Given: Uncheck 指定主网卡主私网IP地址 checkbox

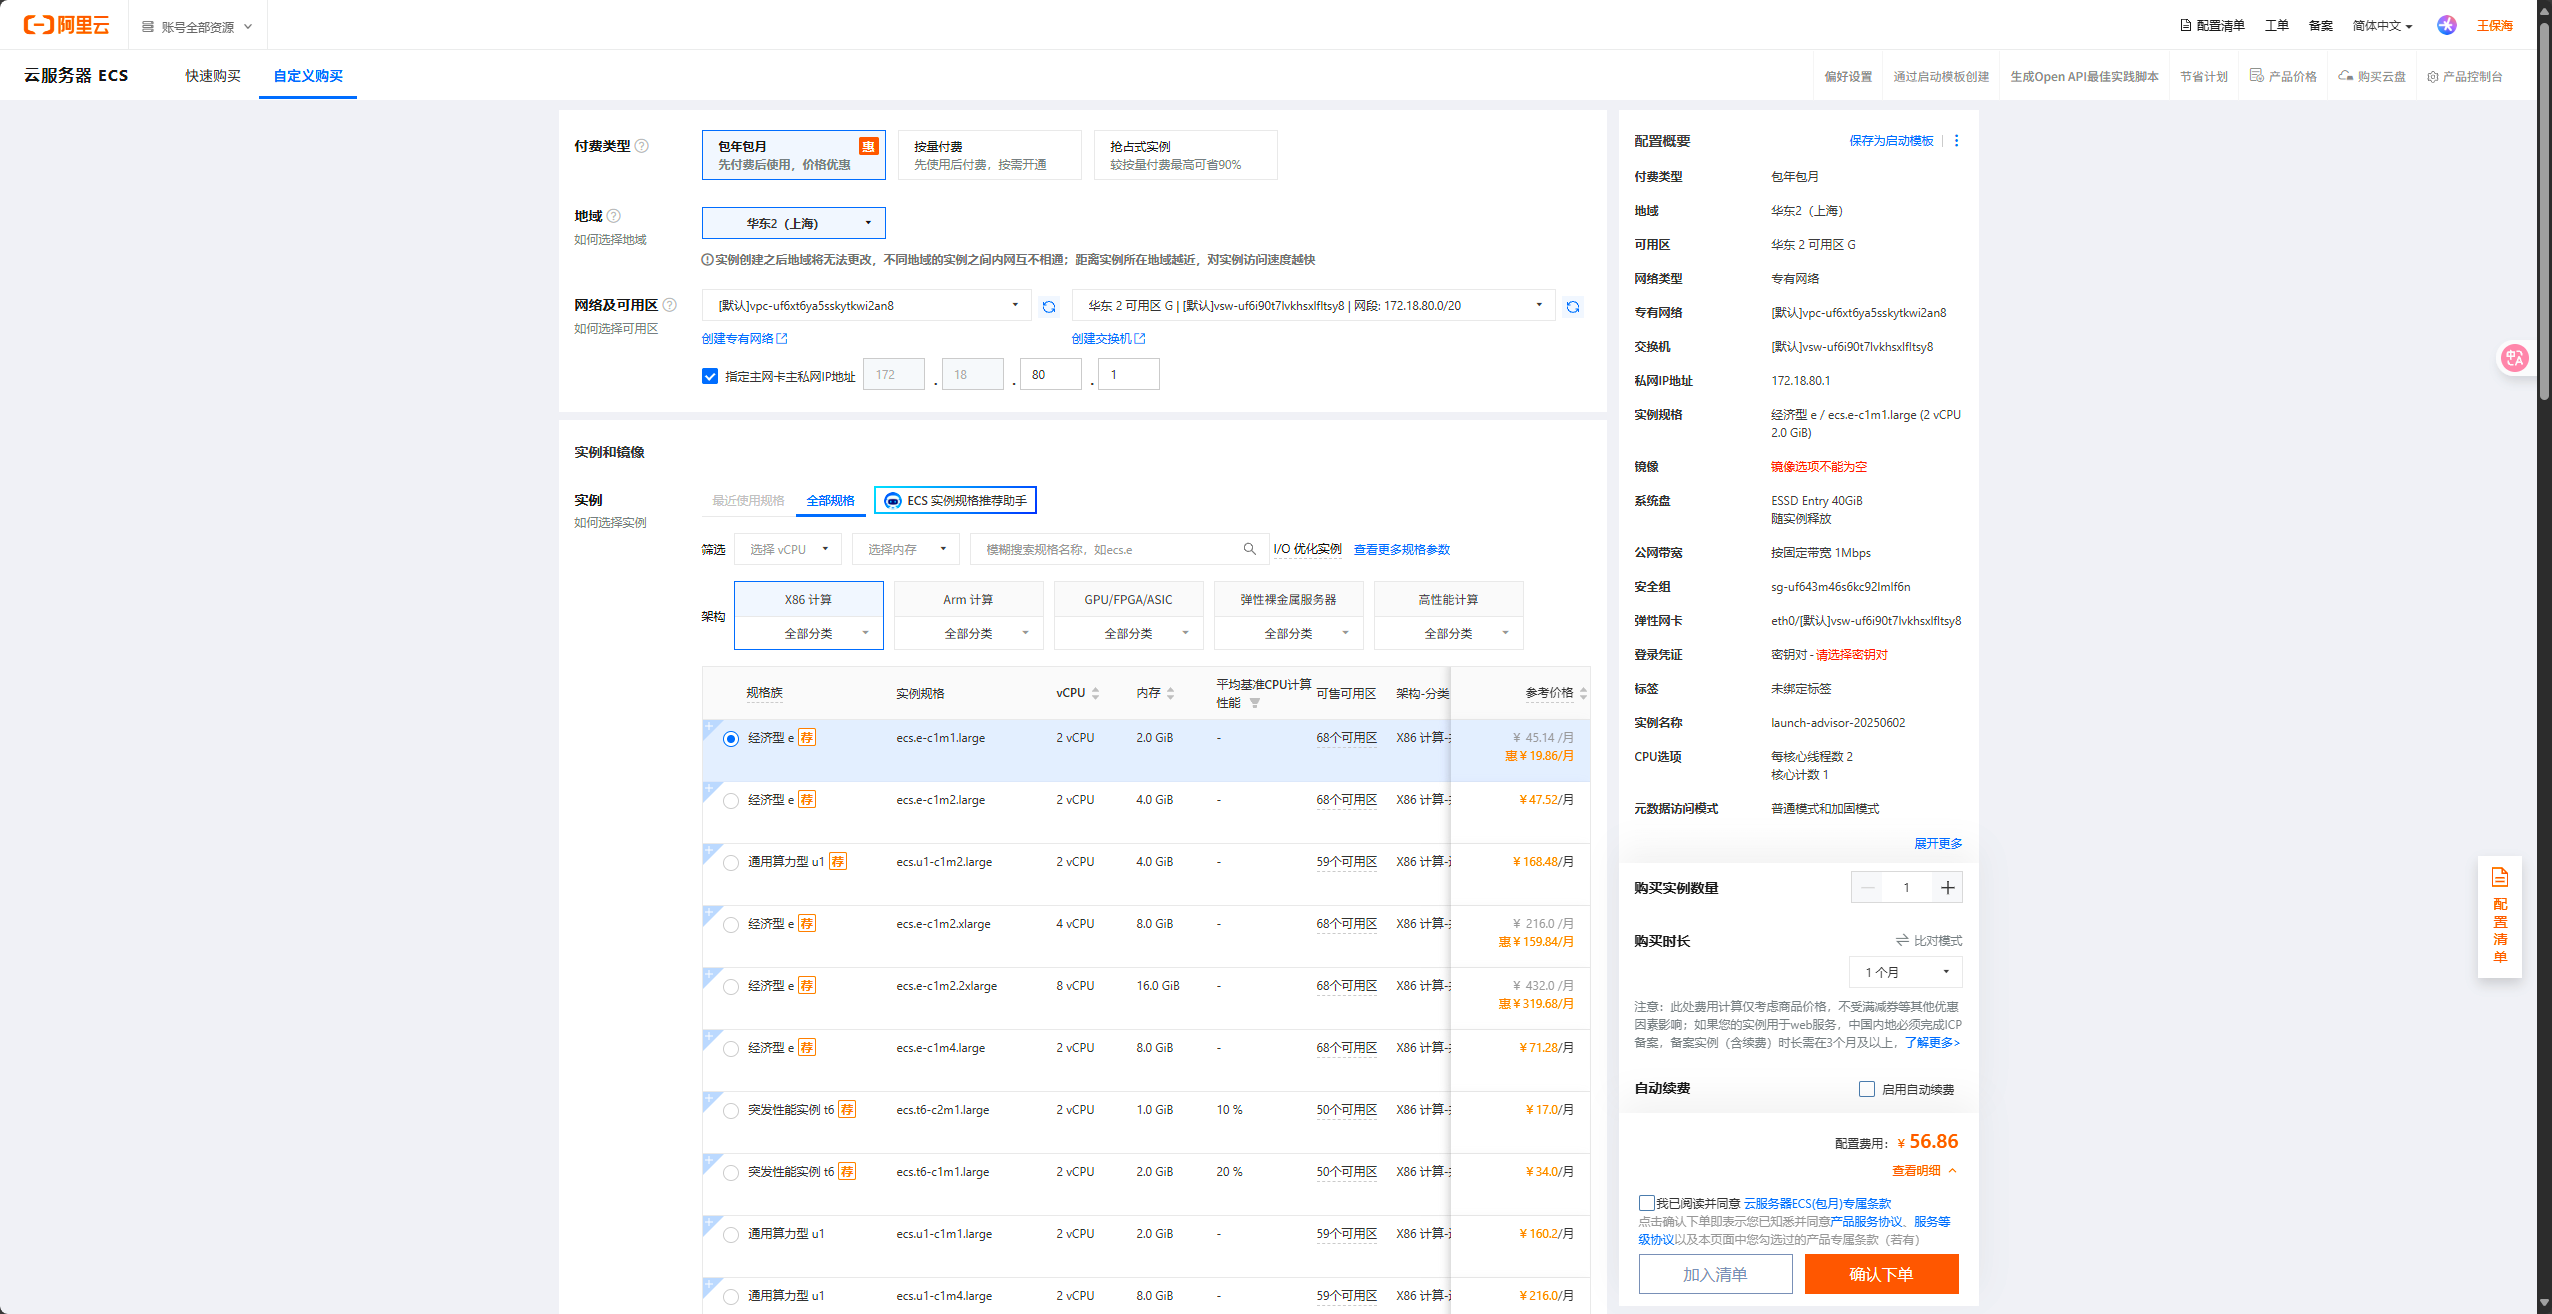Looking at the screenshot, I should (710, 376).
